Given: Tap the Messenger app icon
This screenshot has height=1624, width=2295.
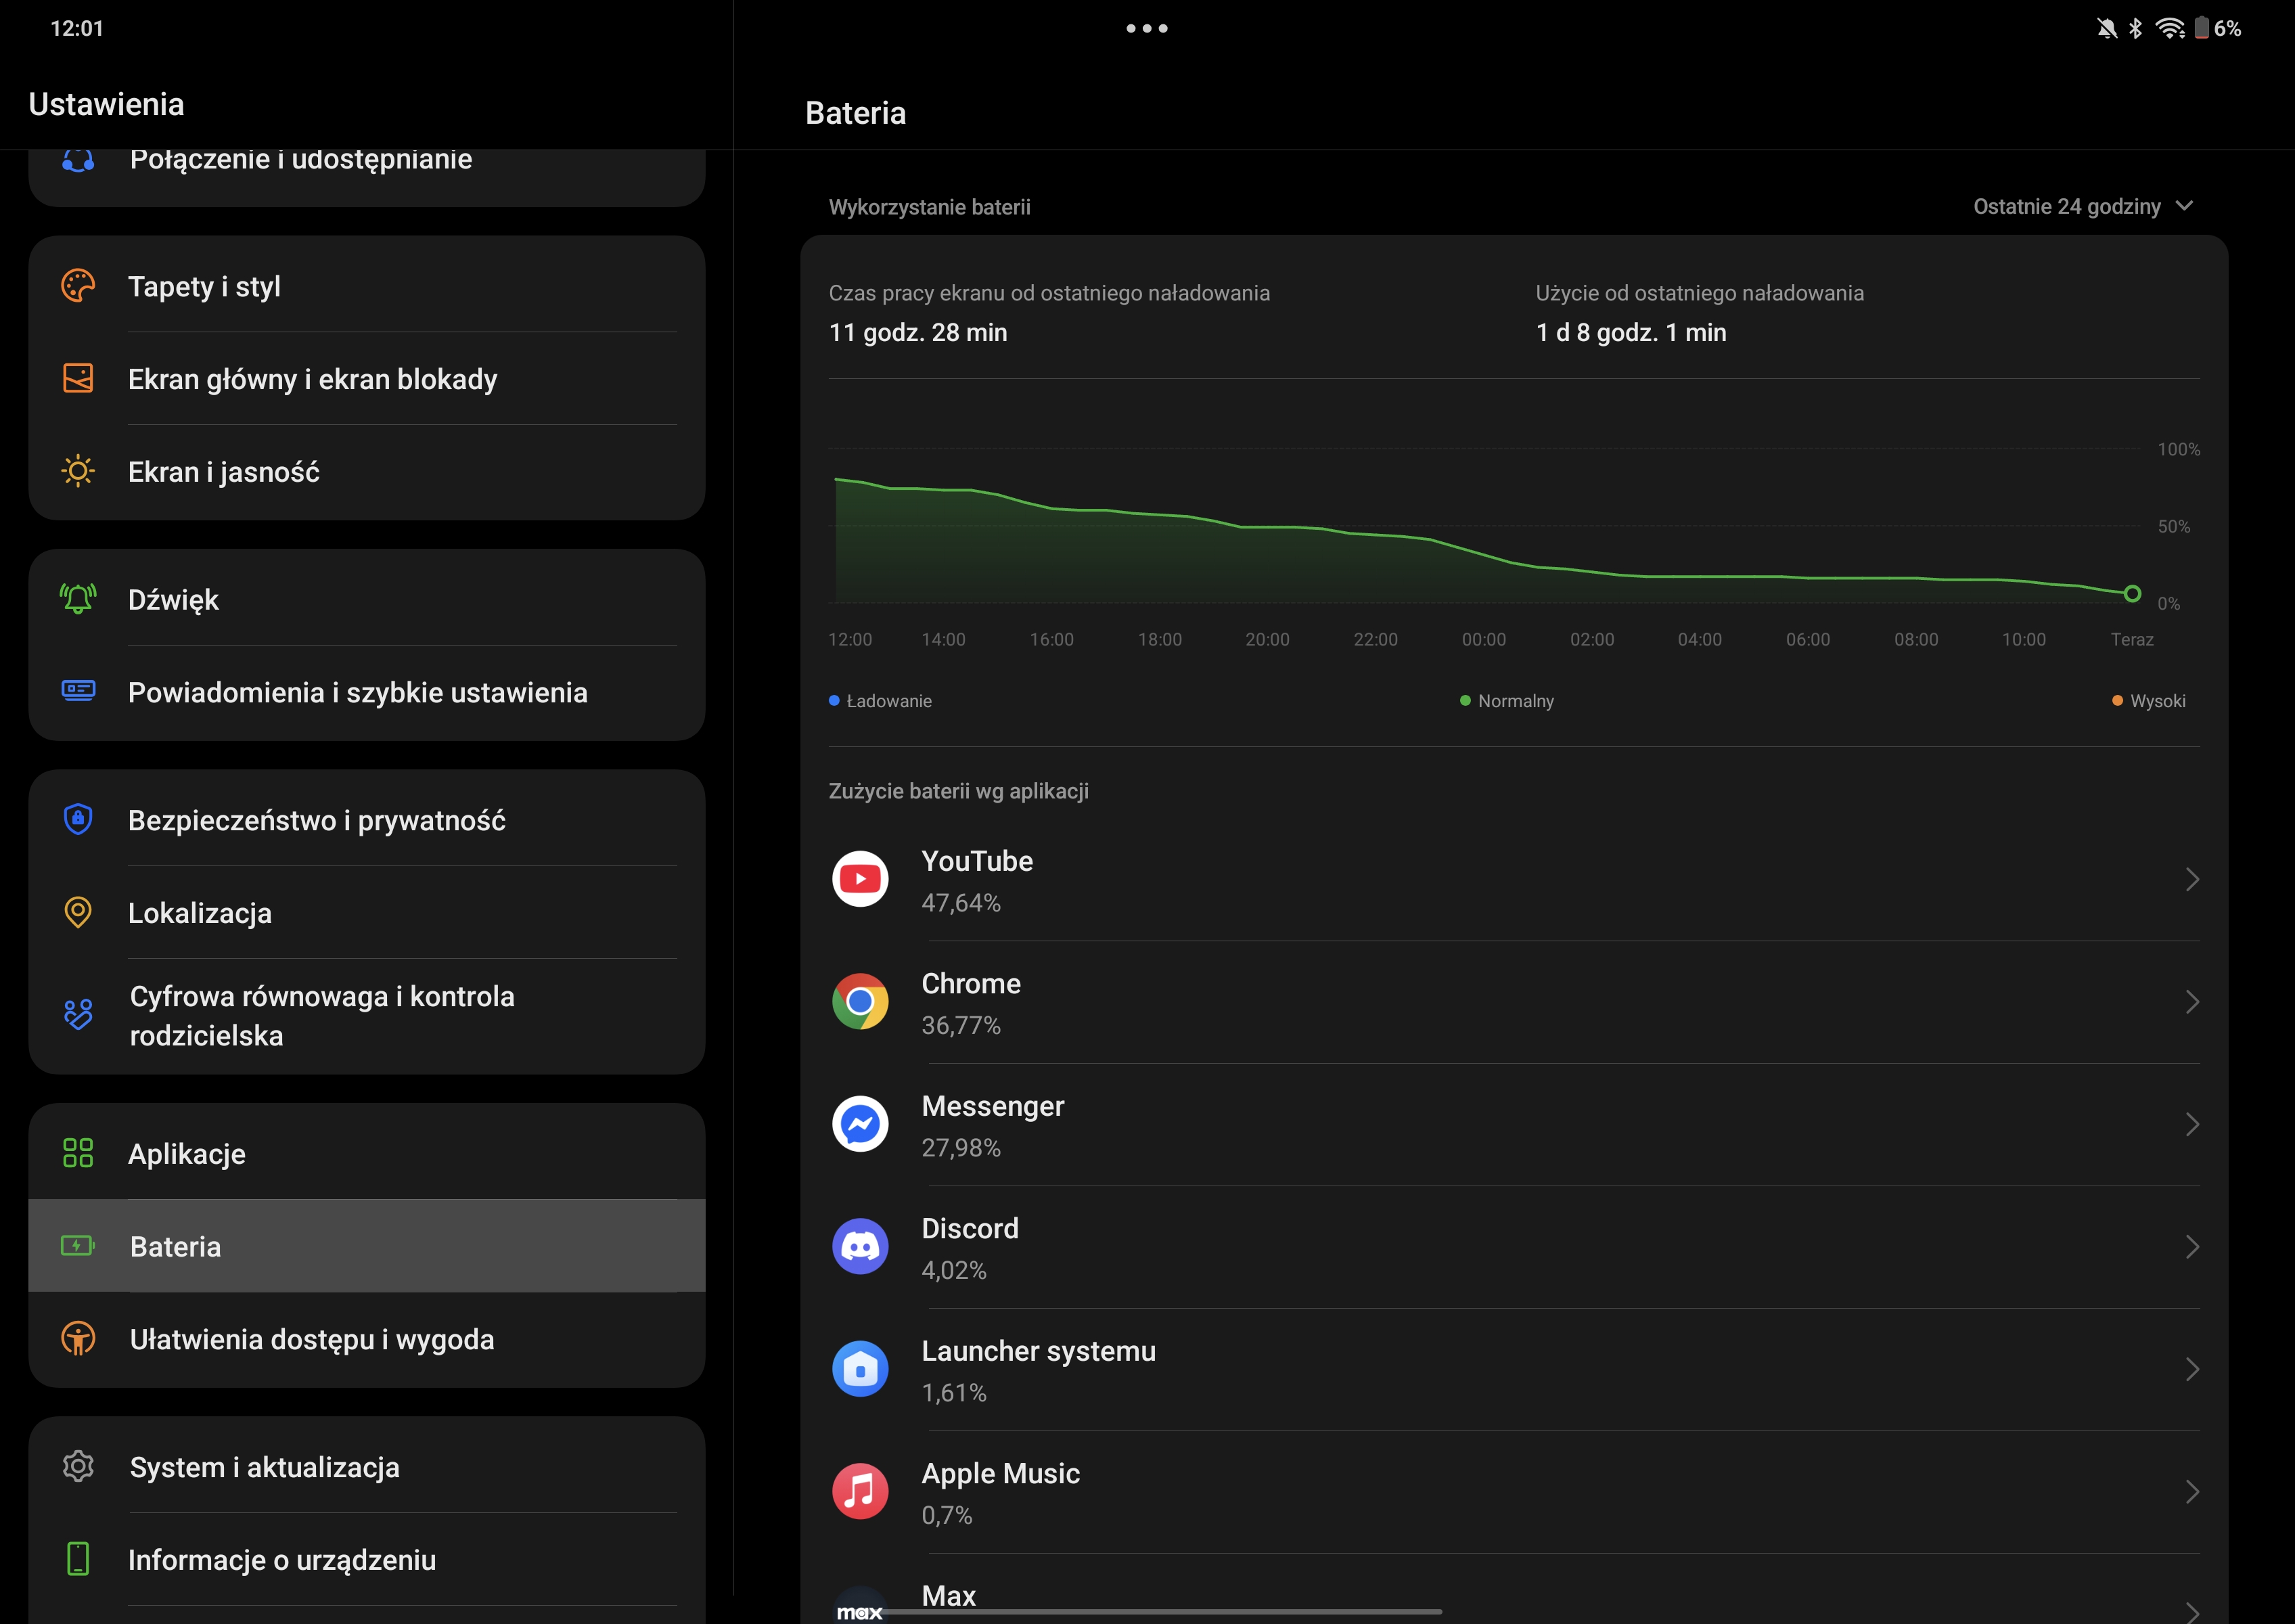Looking at the screenshot, I should (x=860, y=1124).
